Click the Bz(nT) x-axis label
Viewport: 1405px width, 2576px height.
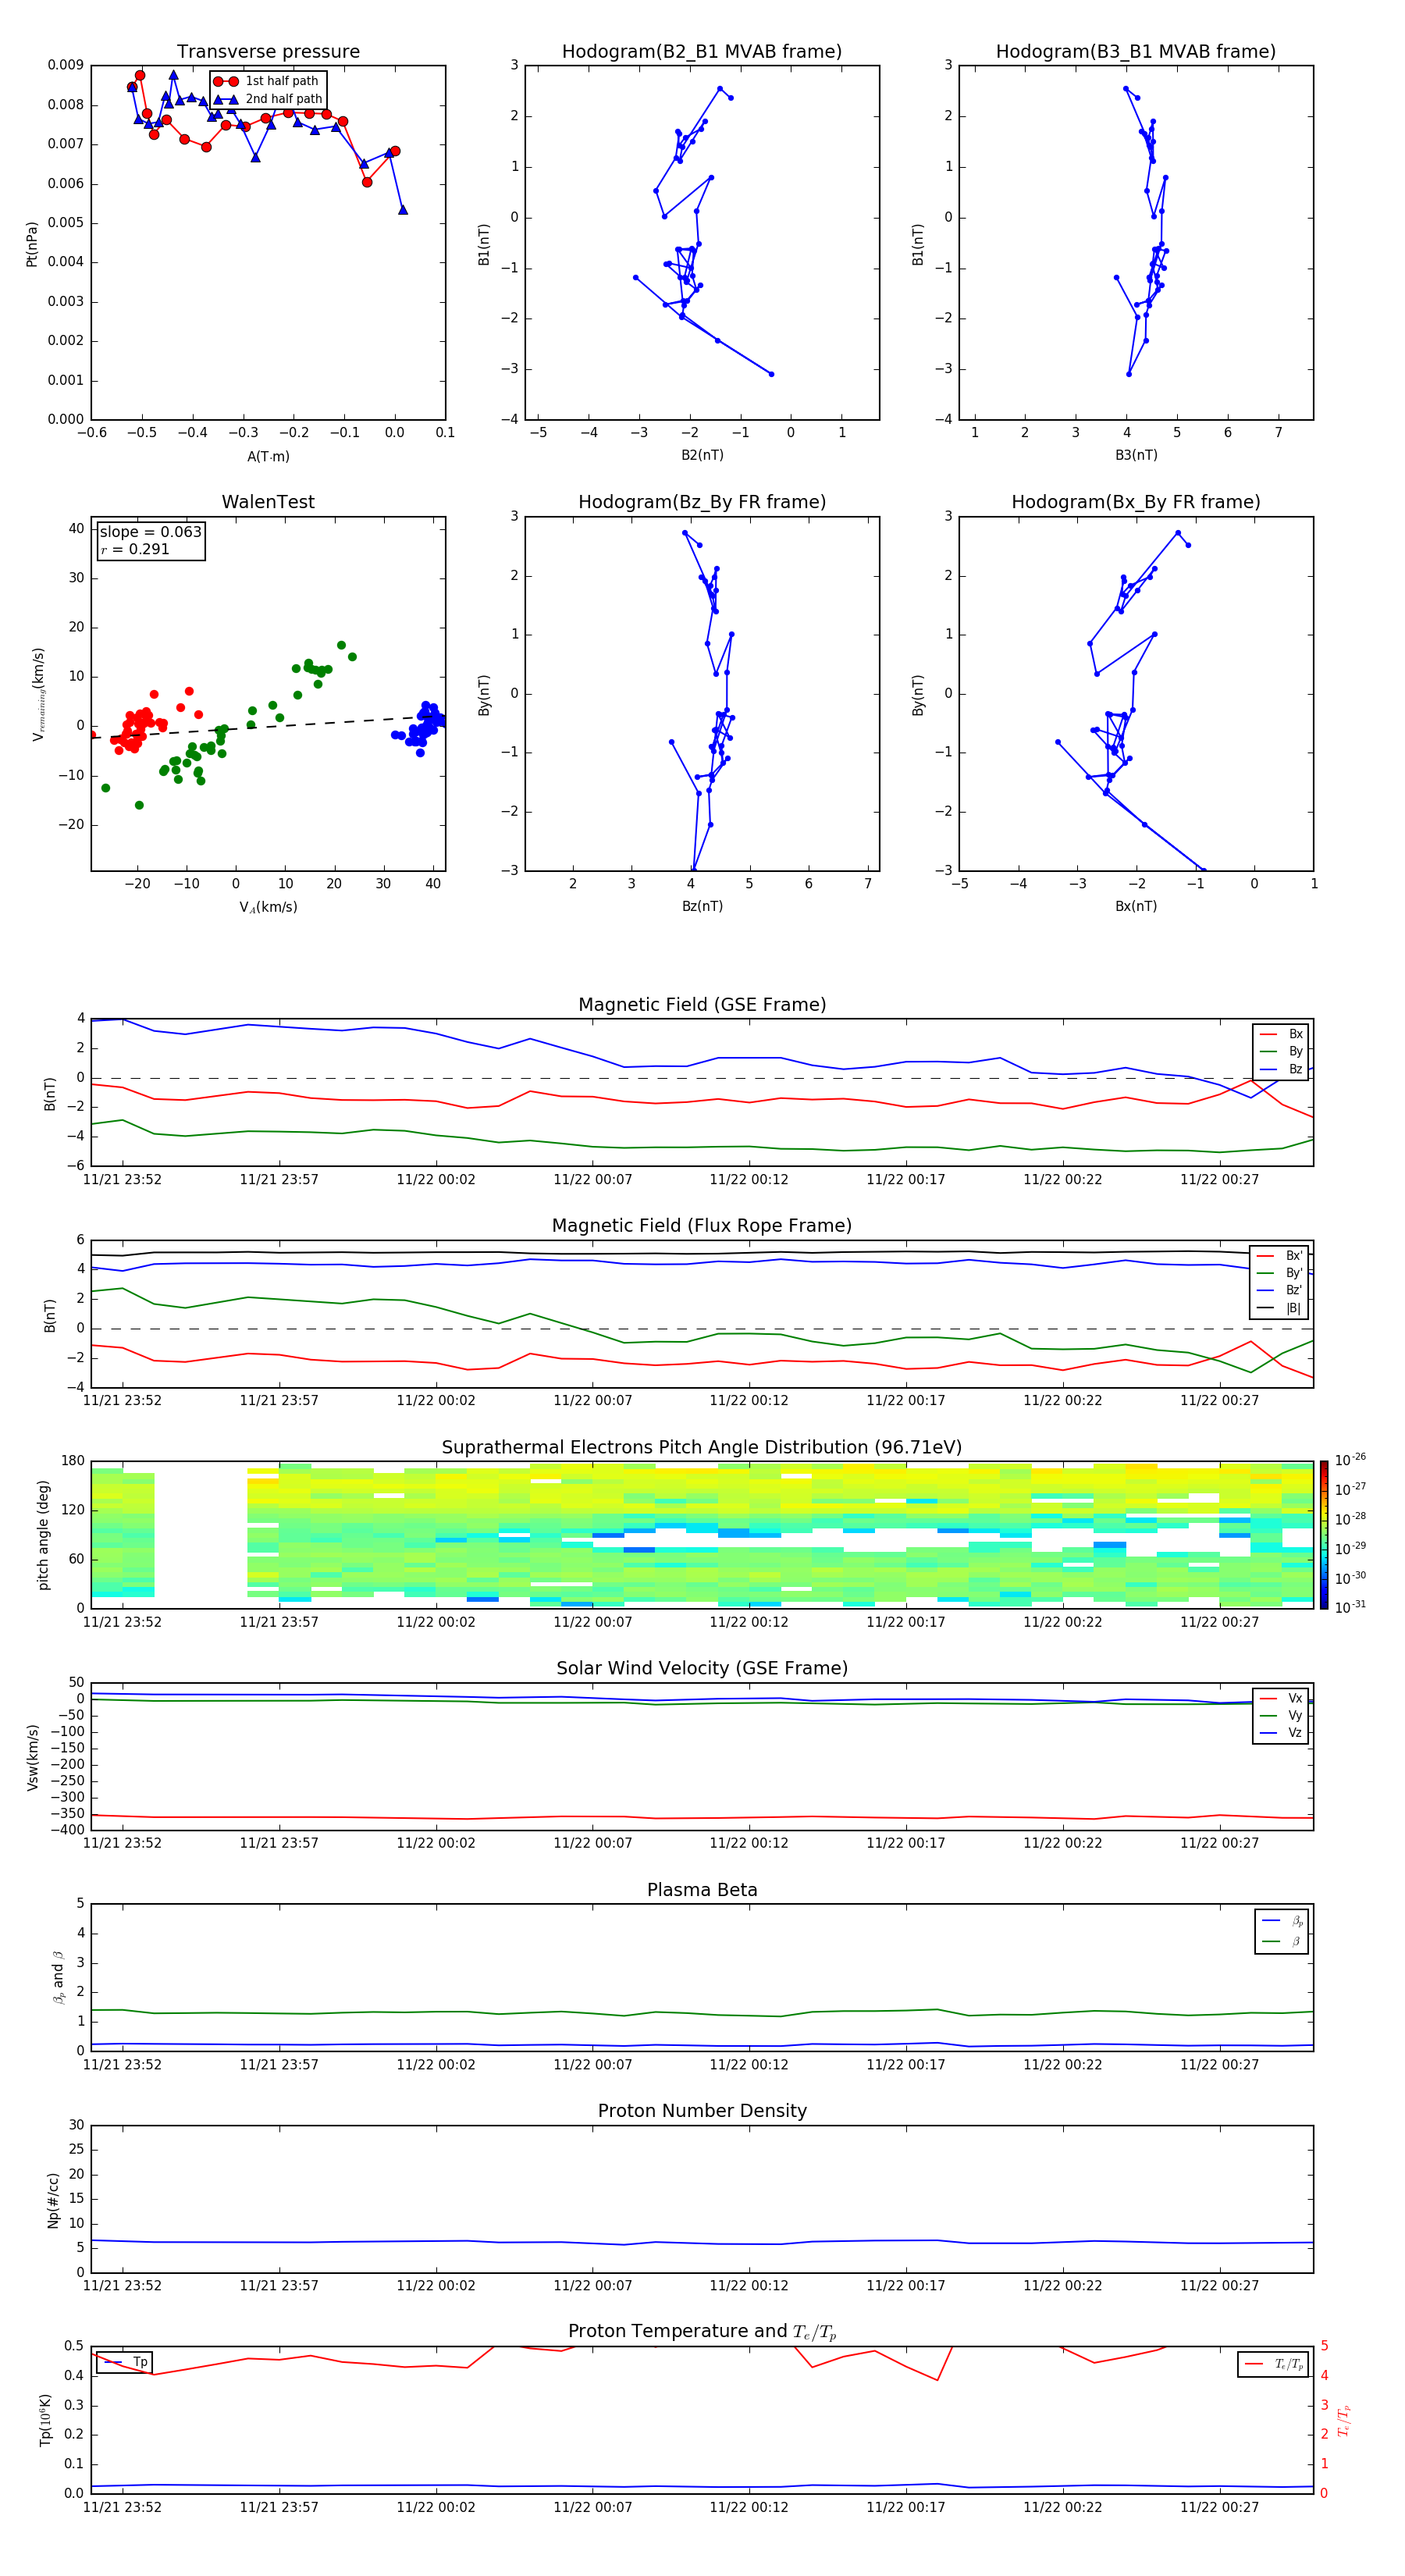pos(702,907)
